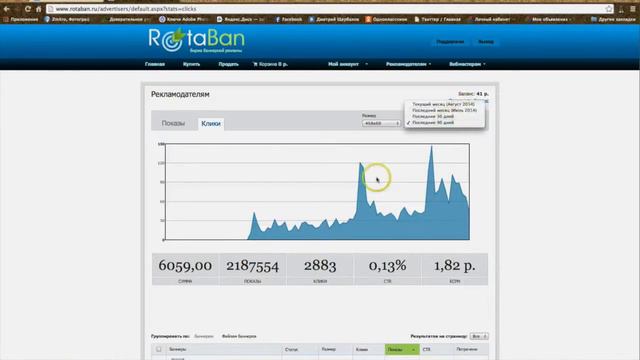Expand the Мой аккаунт menu
The image size is (640, 360).
click(348, 64)
